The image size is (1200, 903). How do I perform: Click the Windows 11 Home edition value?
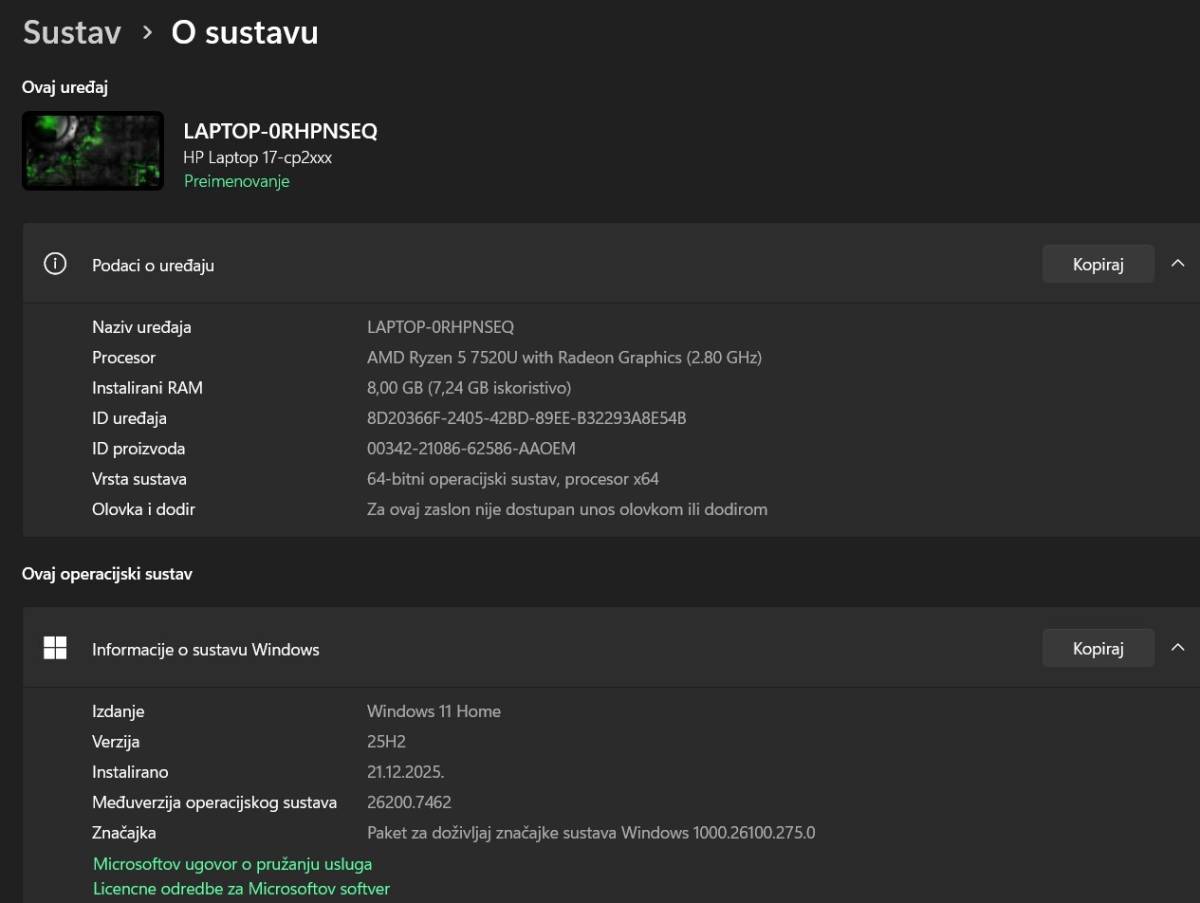pos(433,711)
